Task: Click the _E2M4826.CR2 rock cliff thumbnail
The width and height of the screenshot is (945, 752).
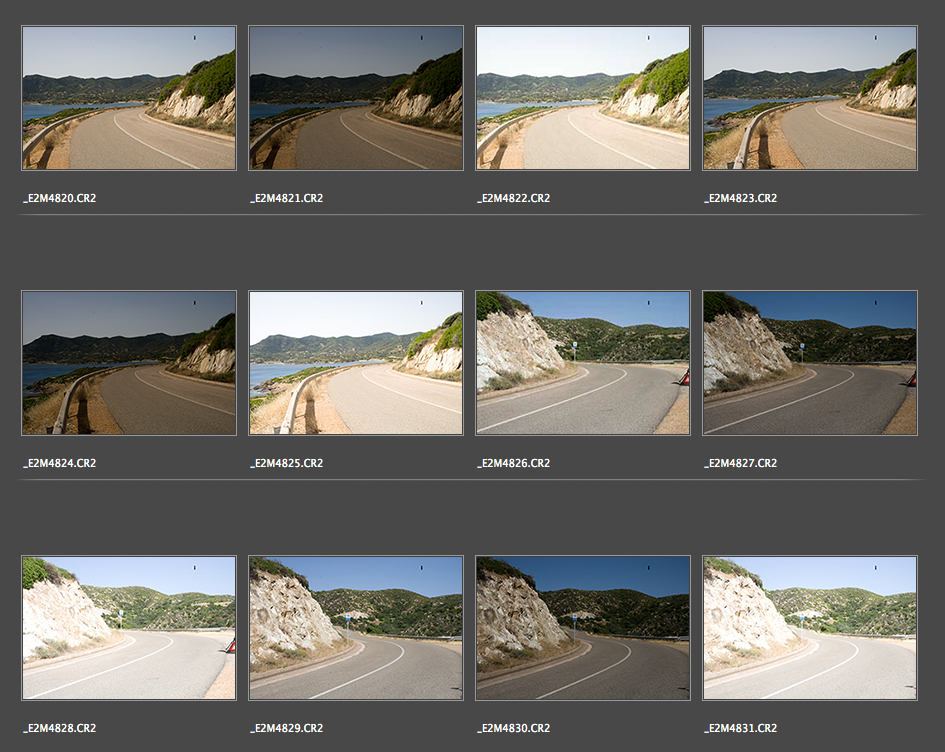Action: [583, 363]
